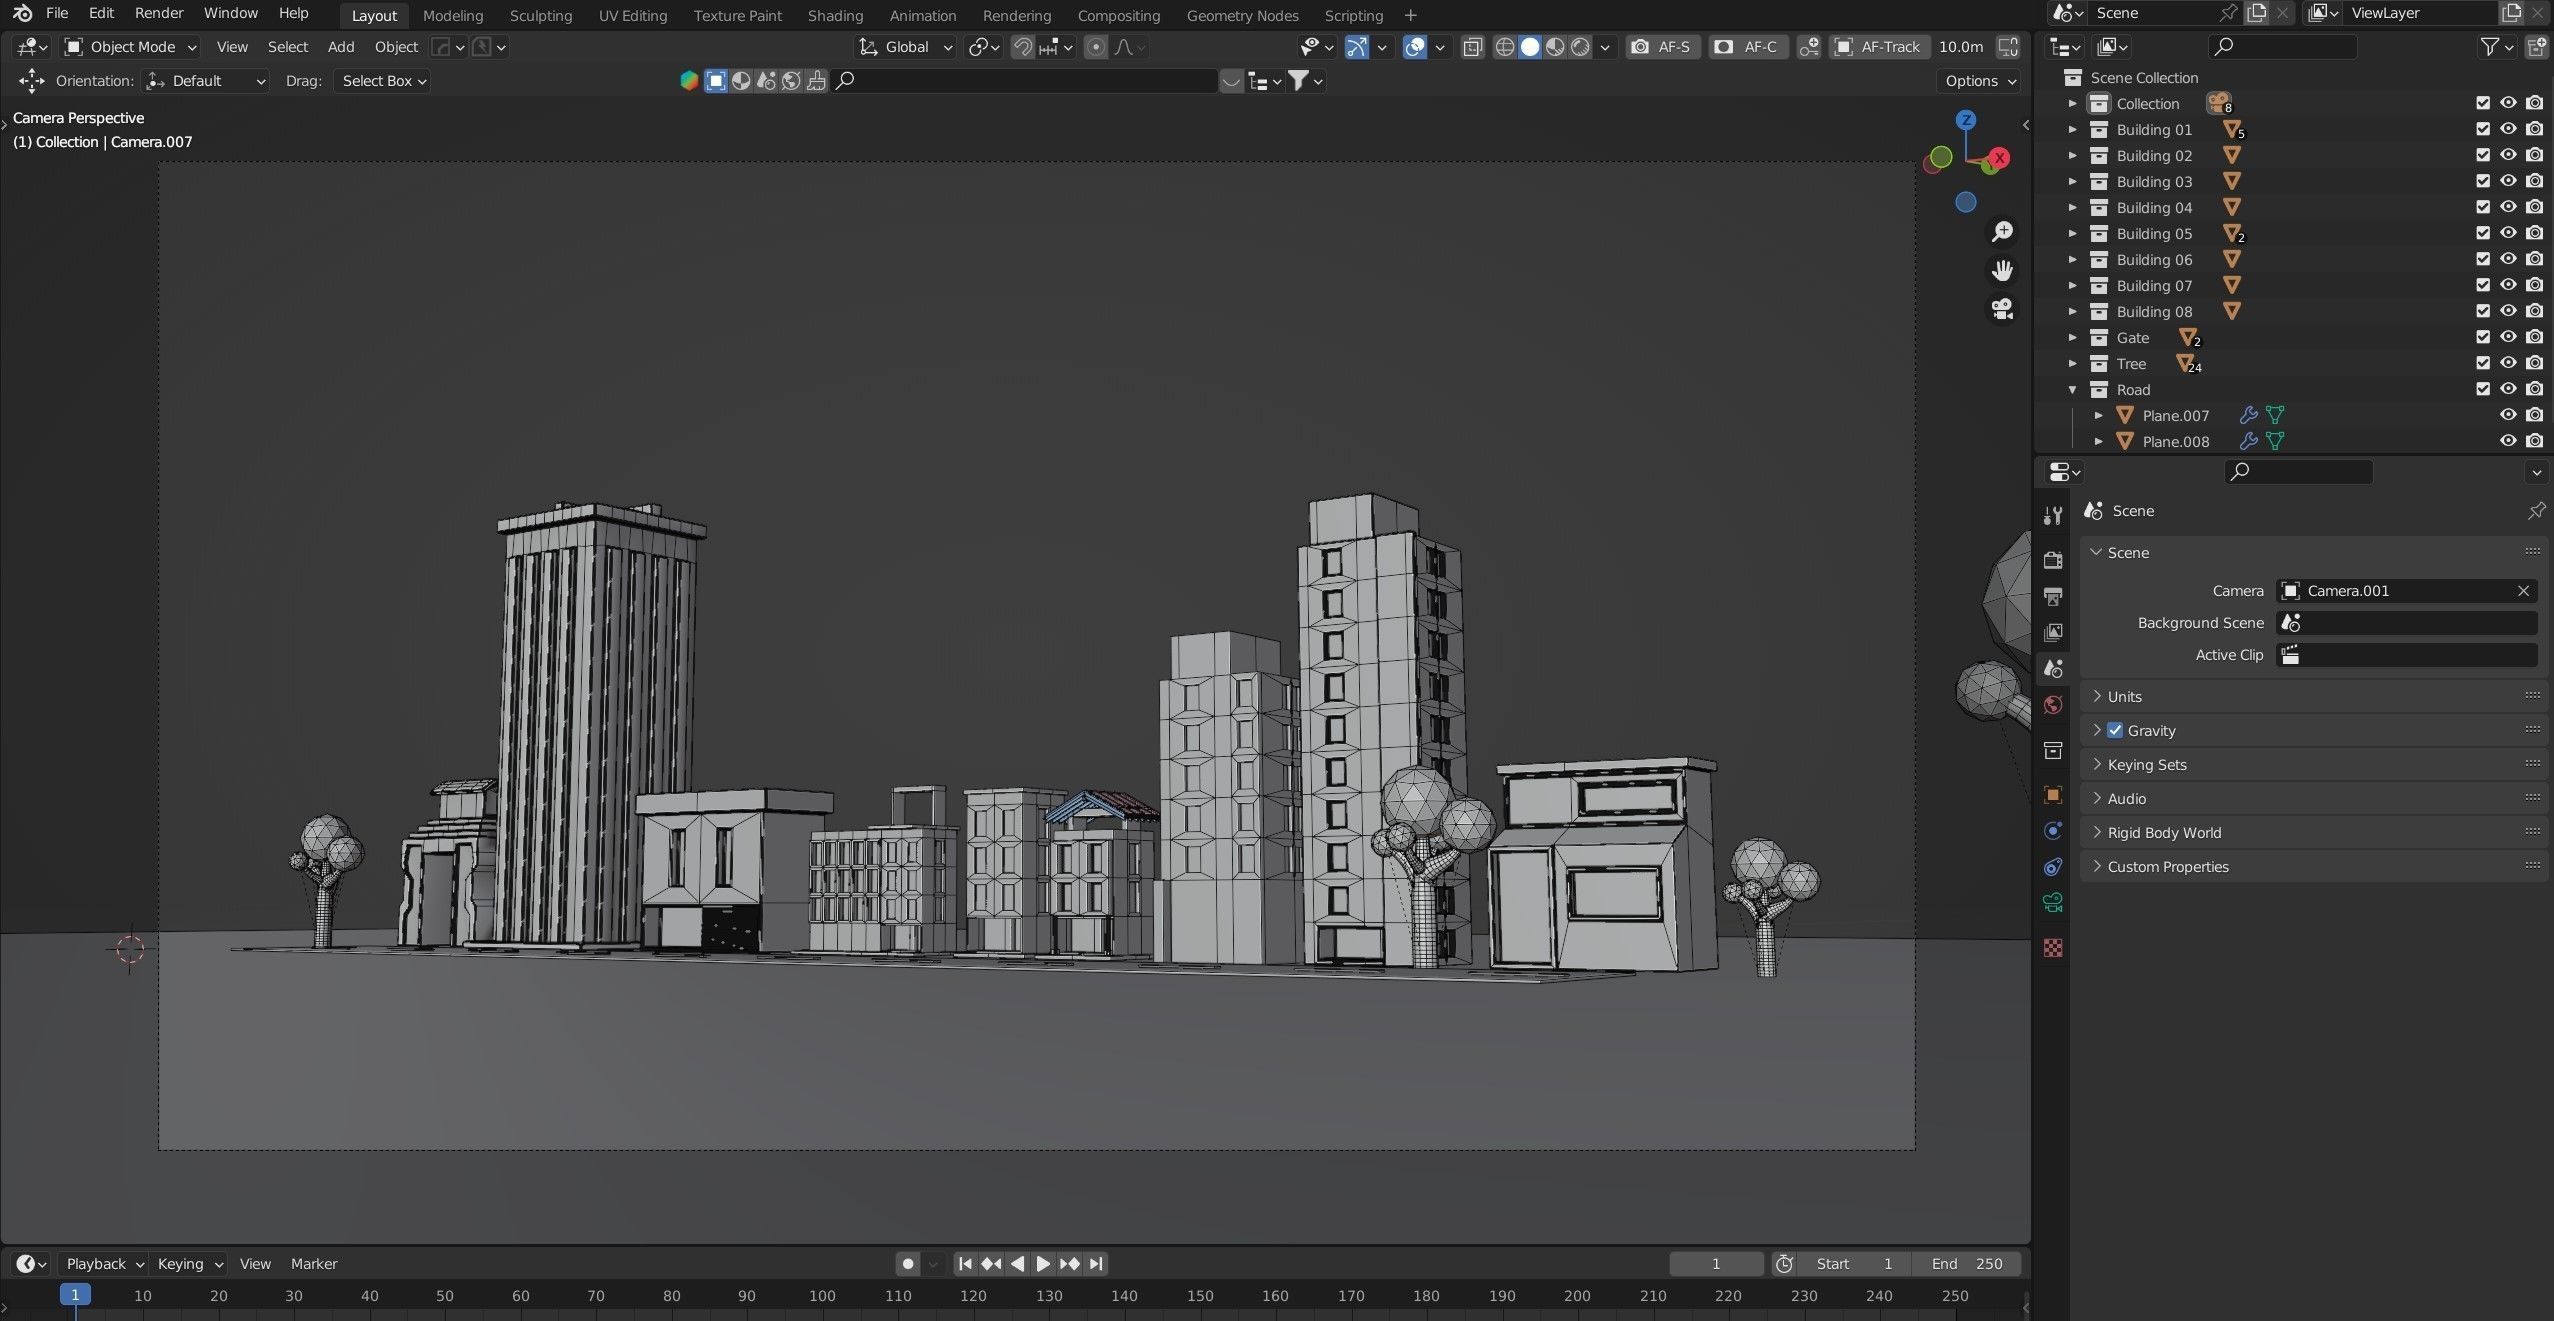Open the Object Constraints properties tab
This screenshot has height=1321, width=2554.
(2053, 867)
